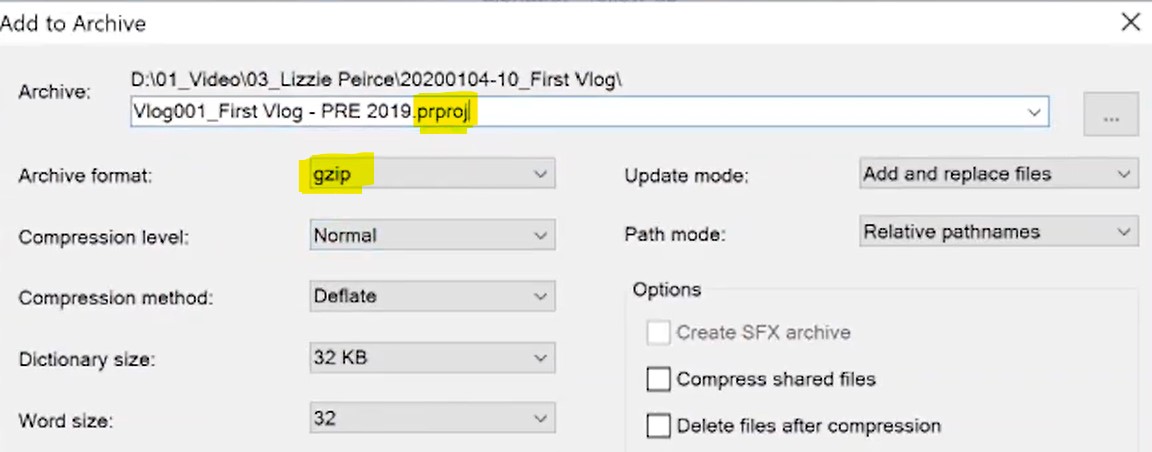Close the Add to Archive dialog
Screen dimensions: 1152x452
1130,21
